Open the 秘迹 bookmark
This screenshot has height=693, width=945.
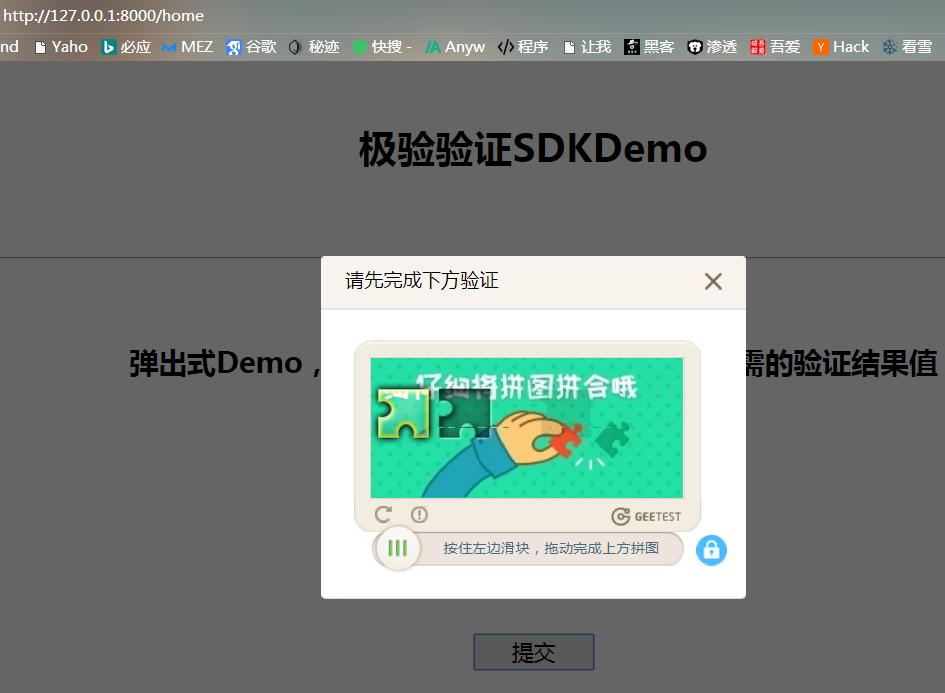tap(314, 47)
